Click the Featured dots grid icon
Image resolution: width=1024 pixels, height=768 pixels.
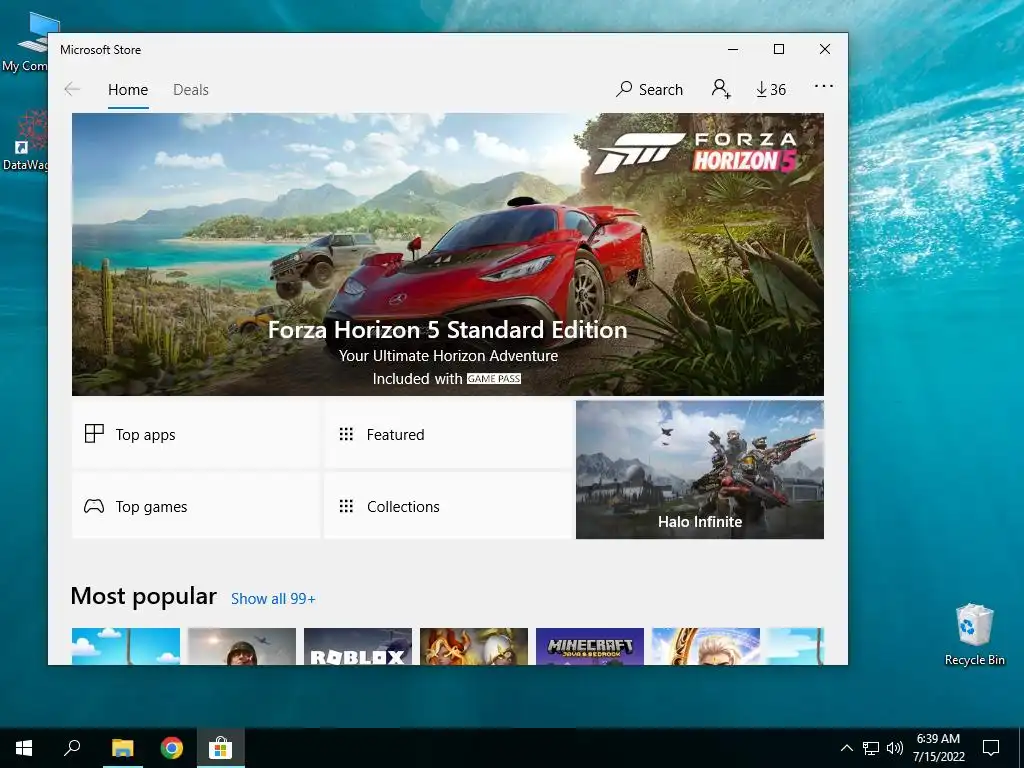click(x=346, y=434)
